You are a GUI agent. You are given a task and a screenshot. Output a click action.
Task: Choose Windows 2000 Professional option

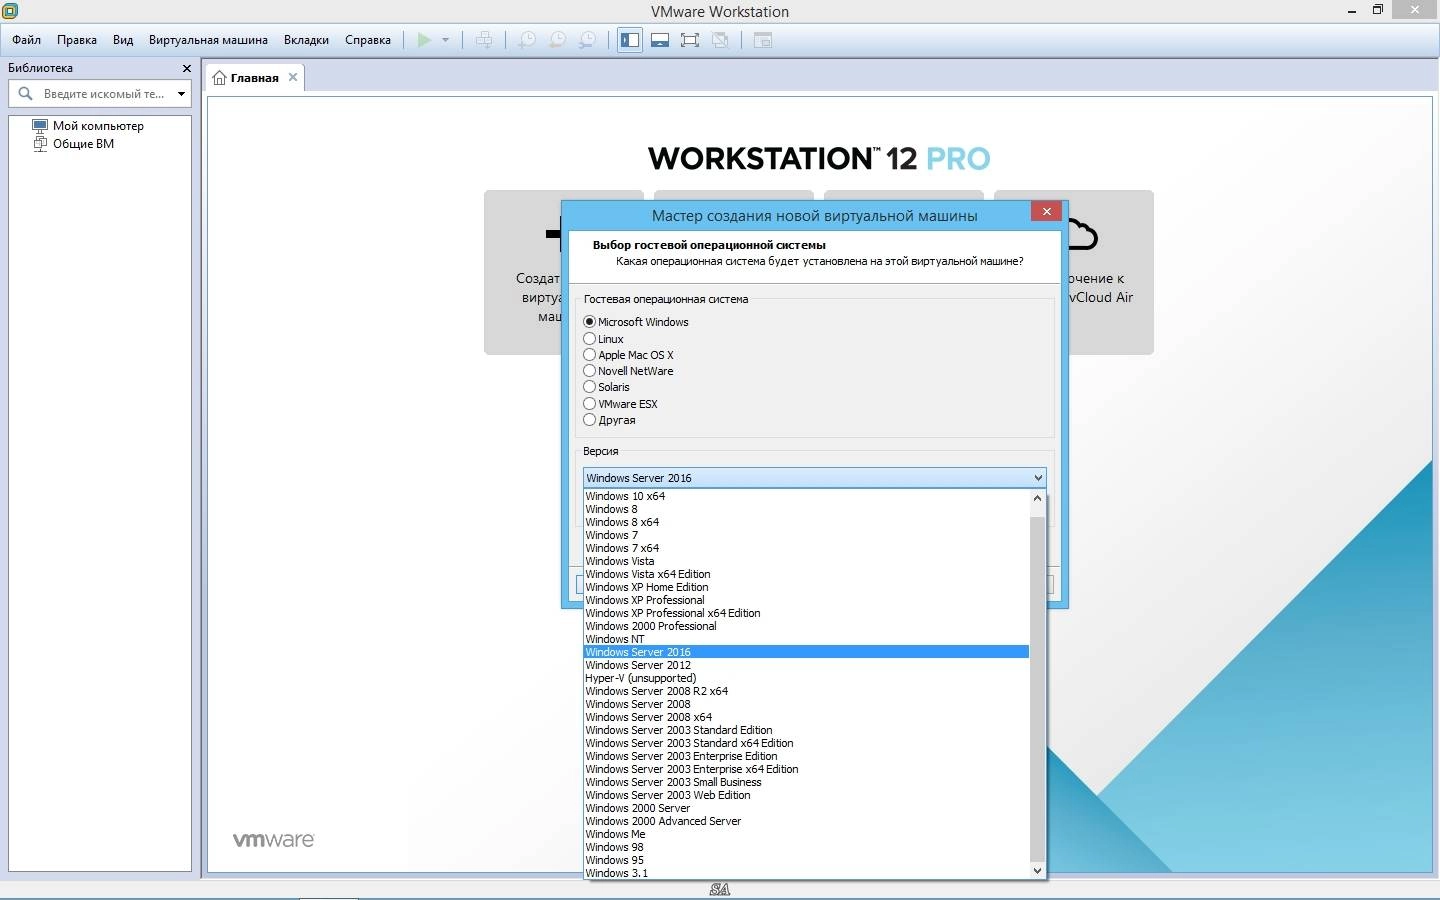806,626
